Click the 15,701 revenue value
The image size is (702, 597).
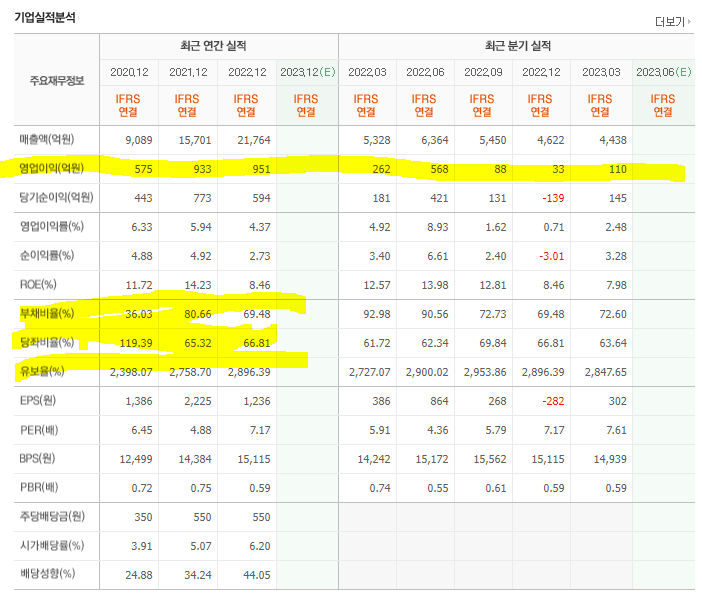[x=195, y=140]
